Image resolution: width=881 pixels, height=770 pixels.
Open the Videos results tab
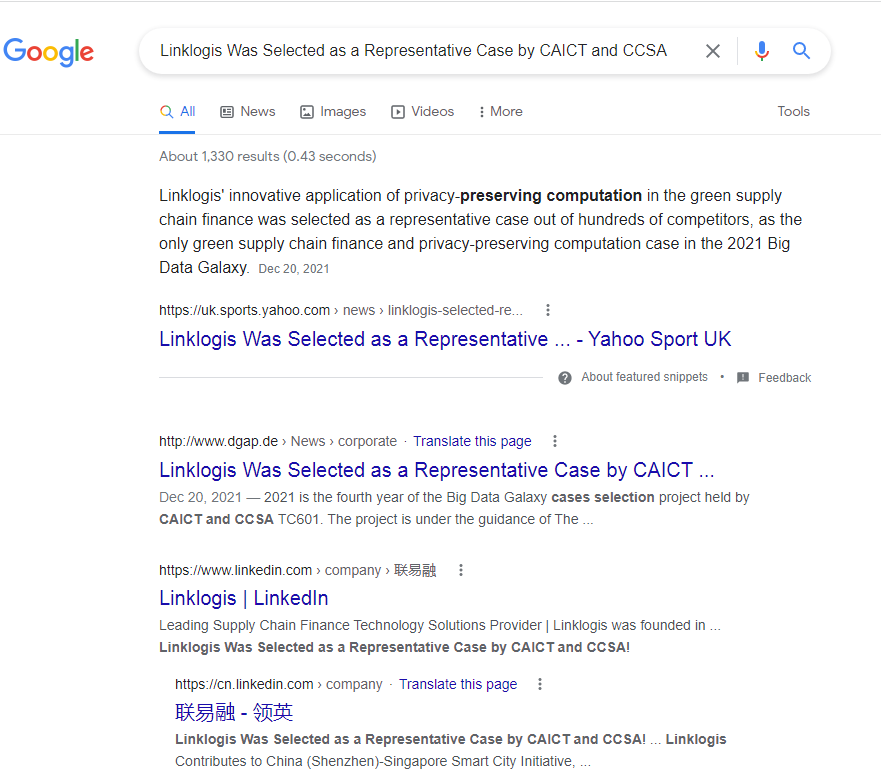click(x=422, y=112)
